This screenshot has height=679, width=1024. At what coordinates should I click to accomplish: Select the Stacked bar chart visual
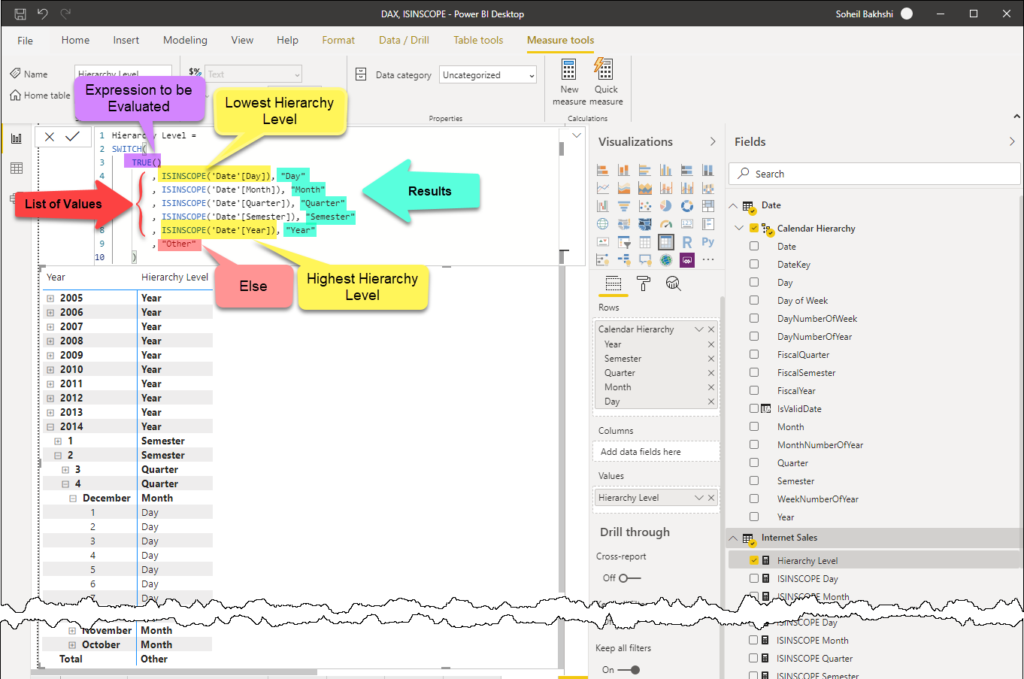(603, 170)
